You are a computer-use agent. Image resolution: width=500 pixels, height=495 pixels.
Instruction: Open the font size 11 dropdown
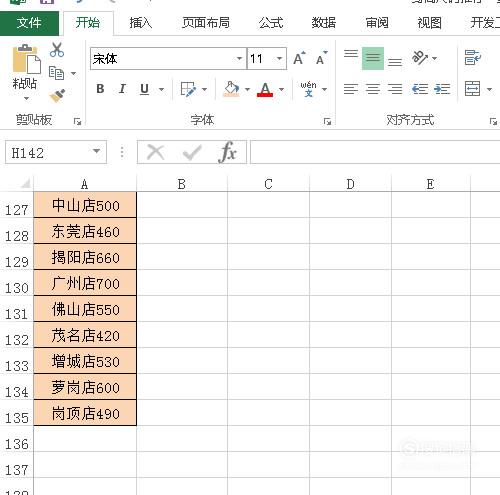pyautogui.click(x=279, y=59)
